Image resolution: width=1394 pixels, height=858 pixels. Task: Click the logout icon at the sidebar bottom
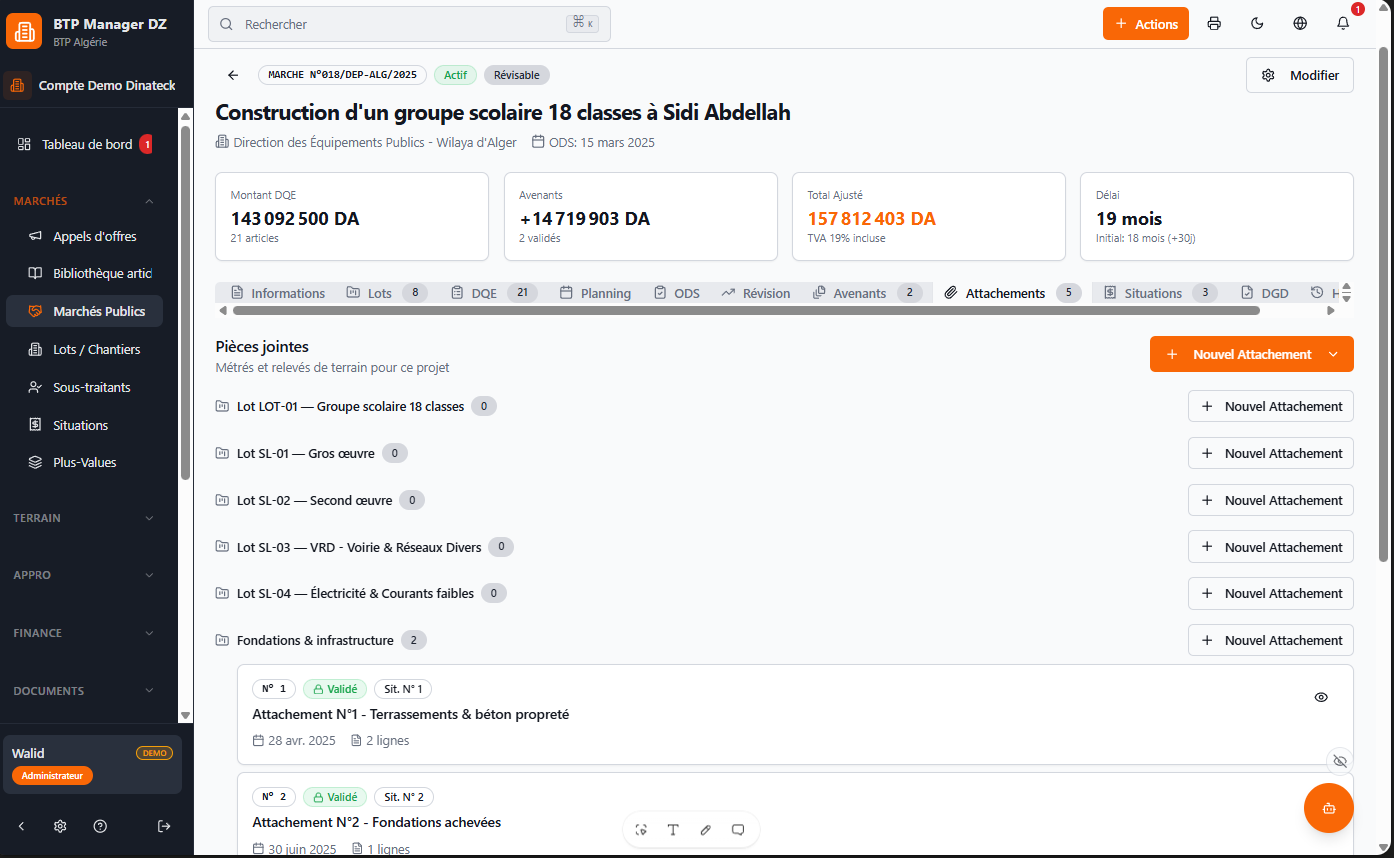pyautogui.click(x=164, y=826)
